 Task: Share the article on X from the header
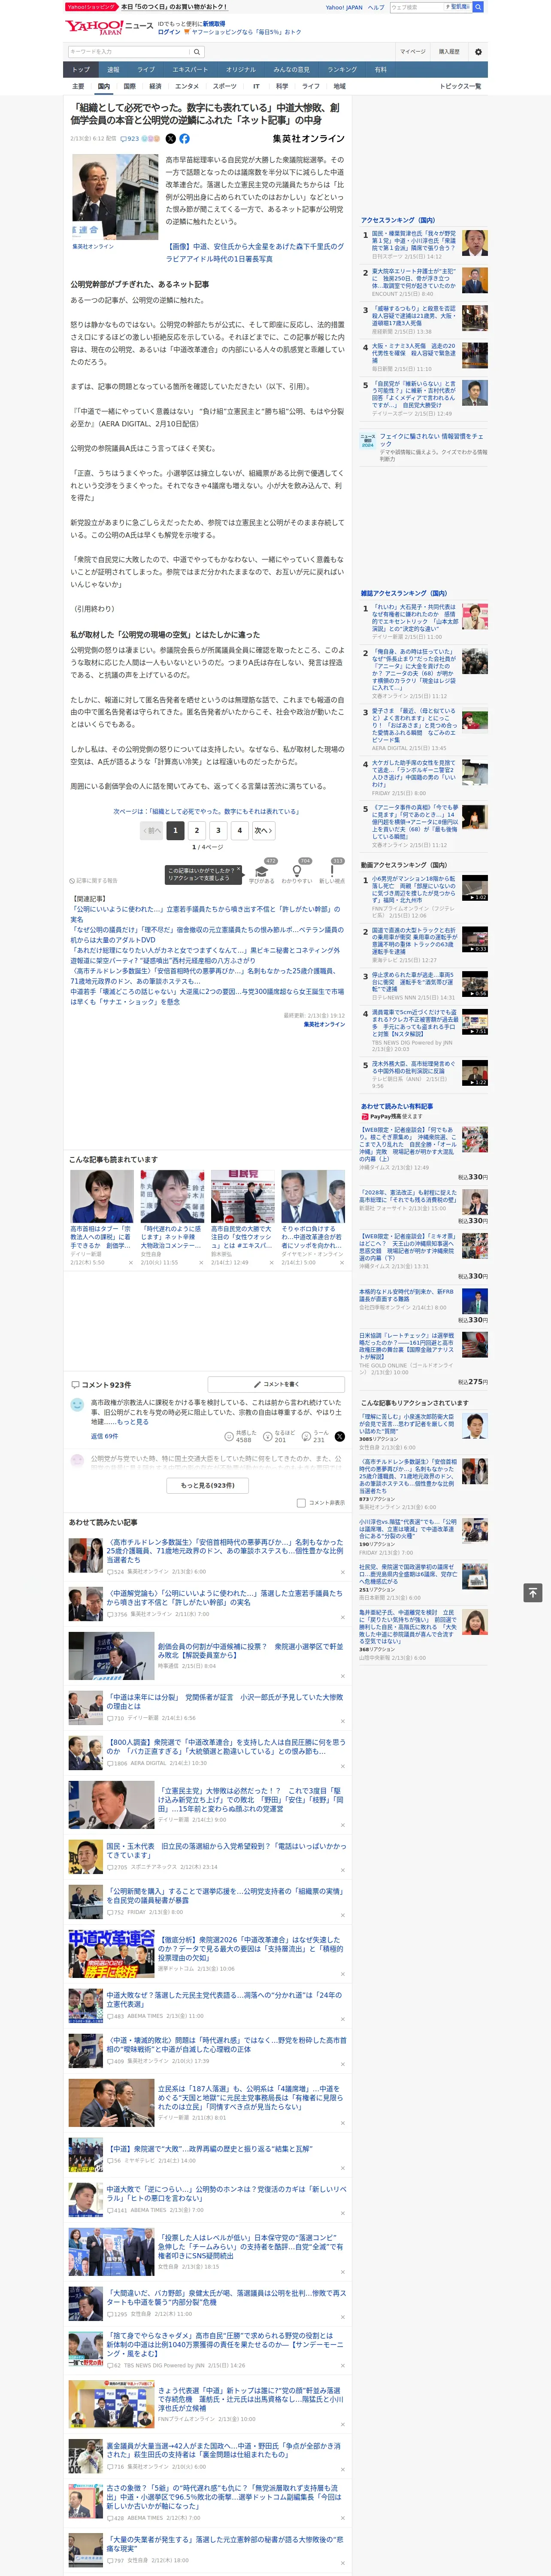click(170, 139)
